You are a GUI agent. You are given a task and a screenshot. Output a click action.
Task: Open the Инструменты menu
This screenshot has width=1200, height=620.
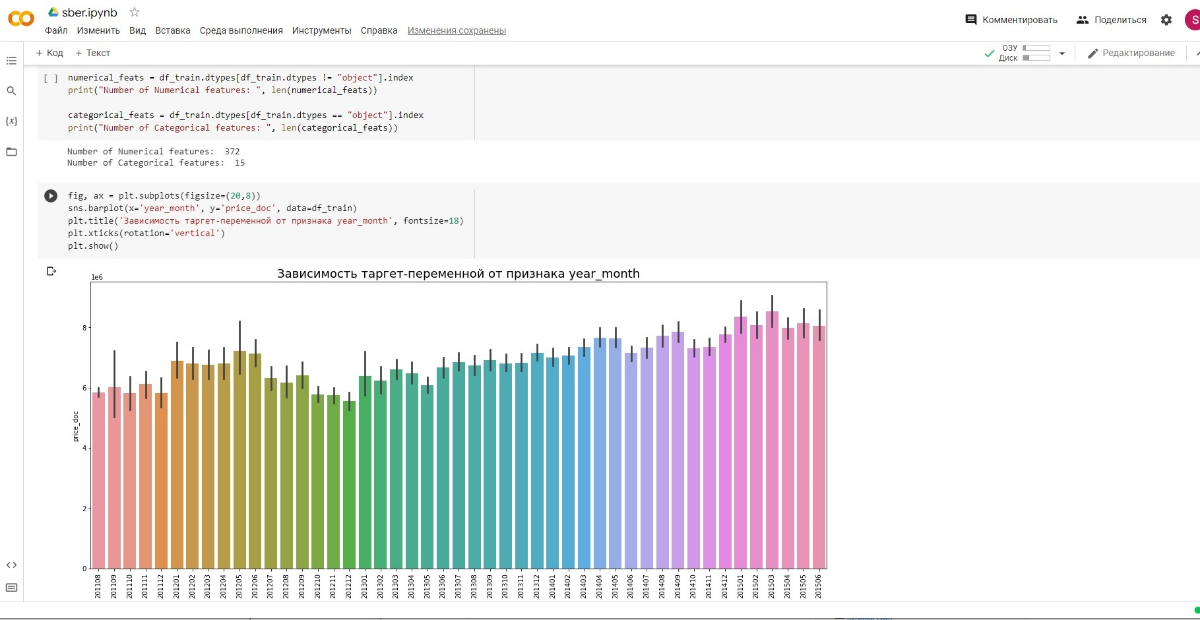(x=321, y=31)
